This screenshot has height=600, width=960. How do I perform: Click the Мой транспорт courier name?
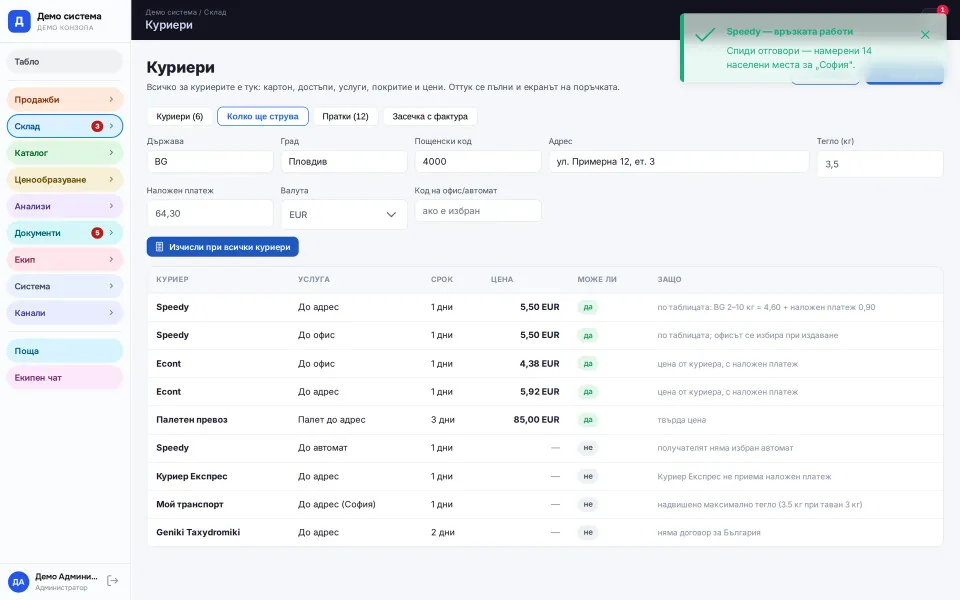point(190,504)
